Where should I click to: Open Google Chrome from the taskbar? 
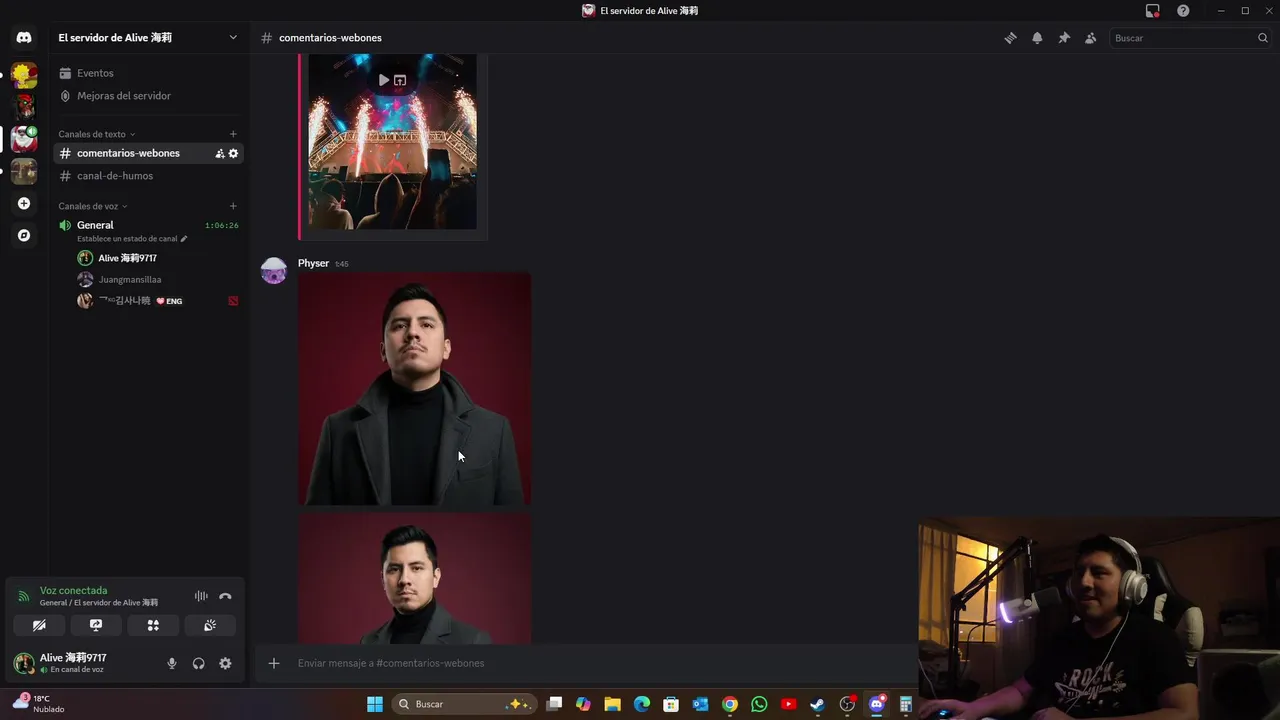point(730,704)
